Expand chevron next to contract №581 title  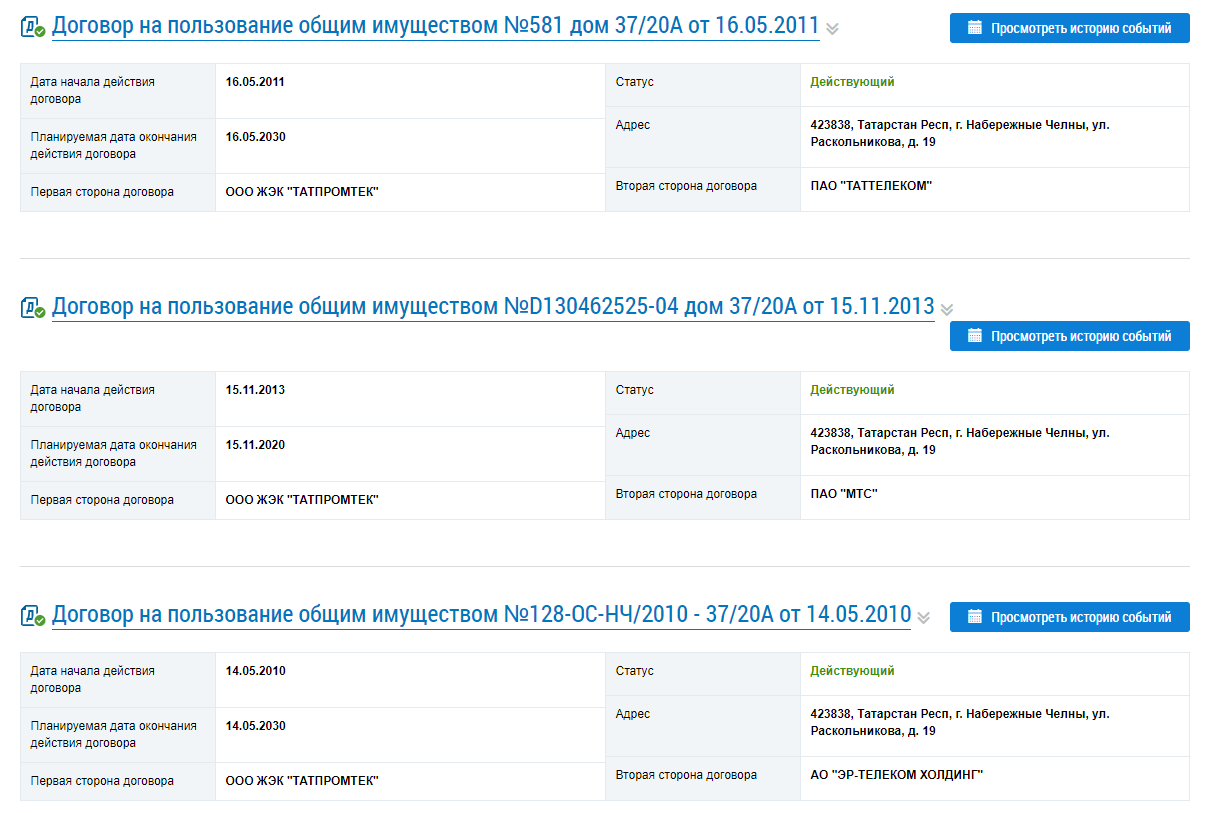pyautogui.click(x=832, y=29)
